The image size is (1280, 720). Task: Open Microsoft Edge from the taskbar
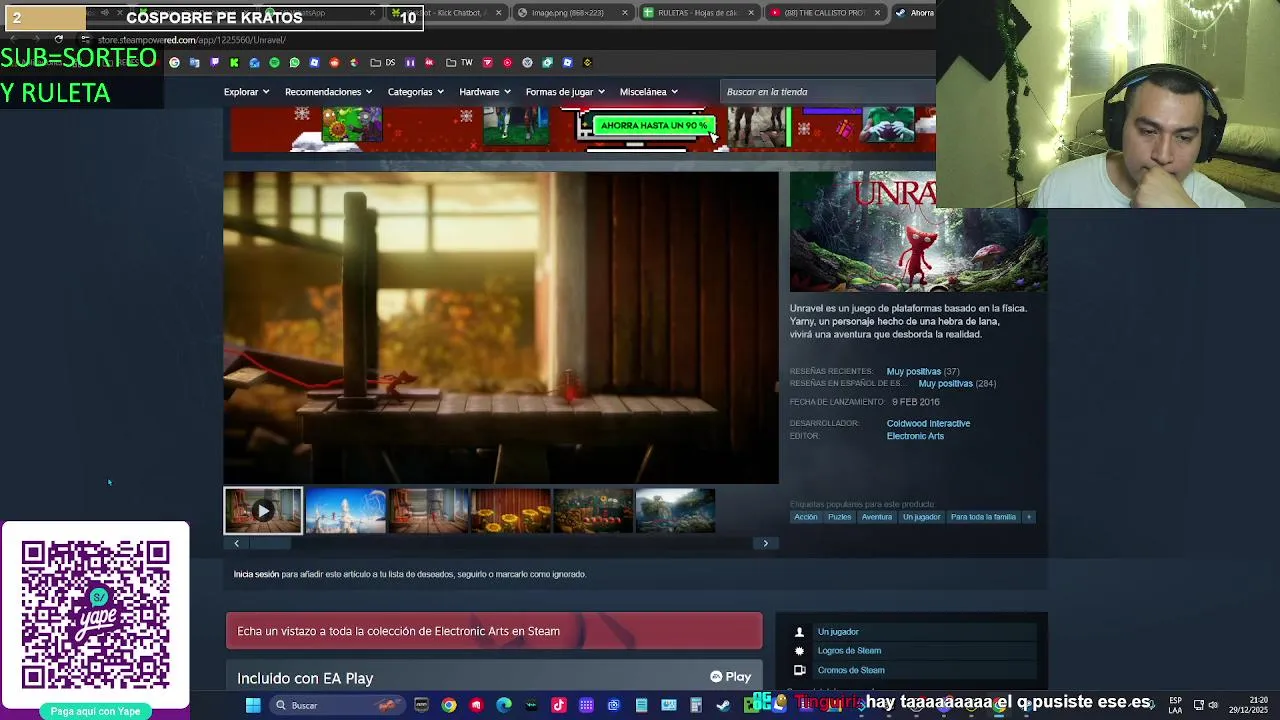504,705
